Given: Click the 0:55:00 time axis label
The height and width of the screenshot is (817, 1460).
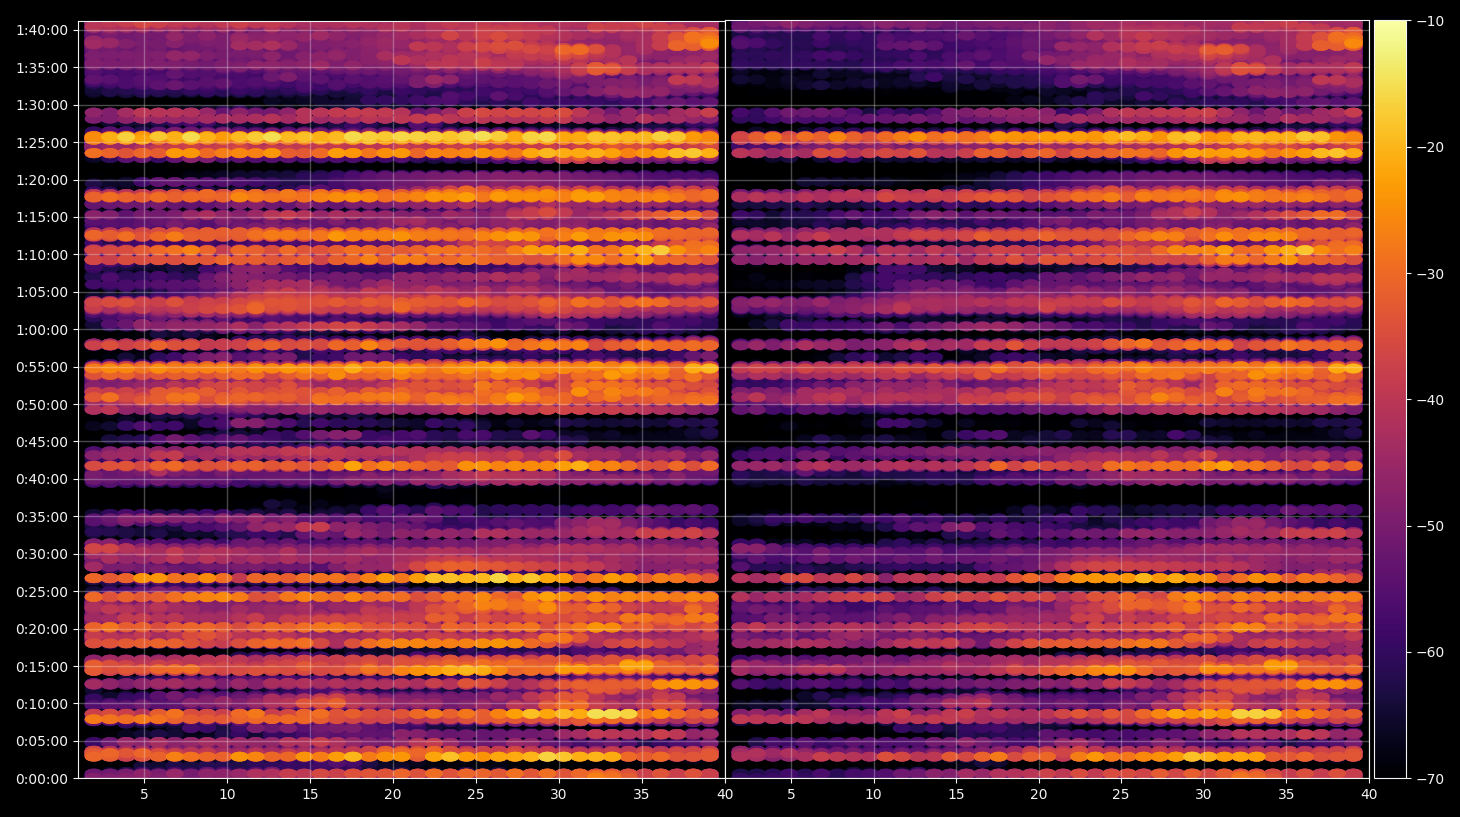Looking at the screenshot, I should (42, 367).
